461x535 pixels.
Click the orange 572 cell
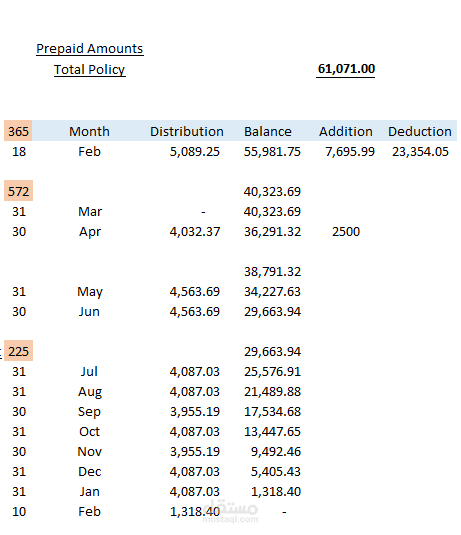[18, 191]
